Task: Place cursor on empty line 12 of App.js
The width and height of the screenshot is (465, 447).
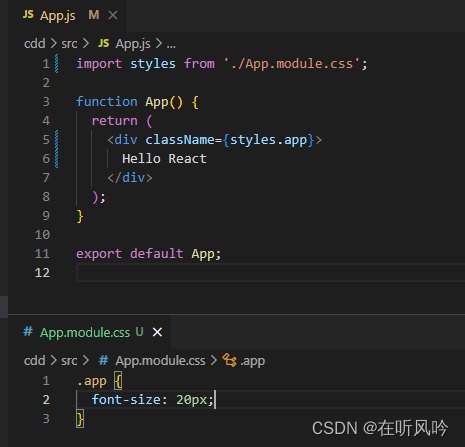Action: [270, 273]
